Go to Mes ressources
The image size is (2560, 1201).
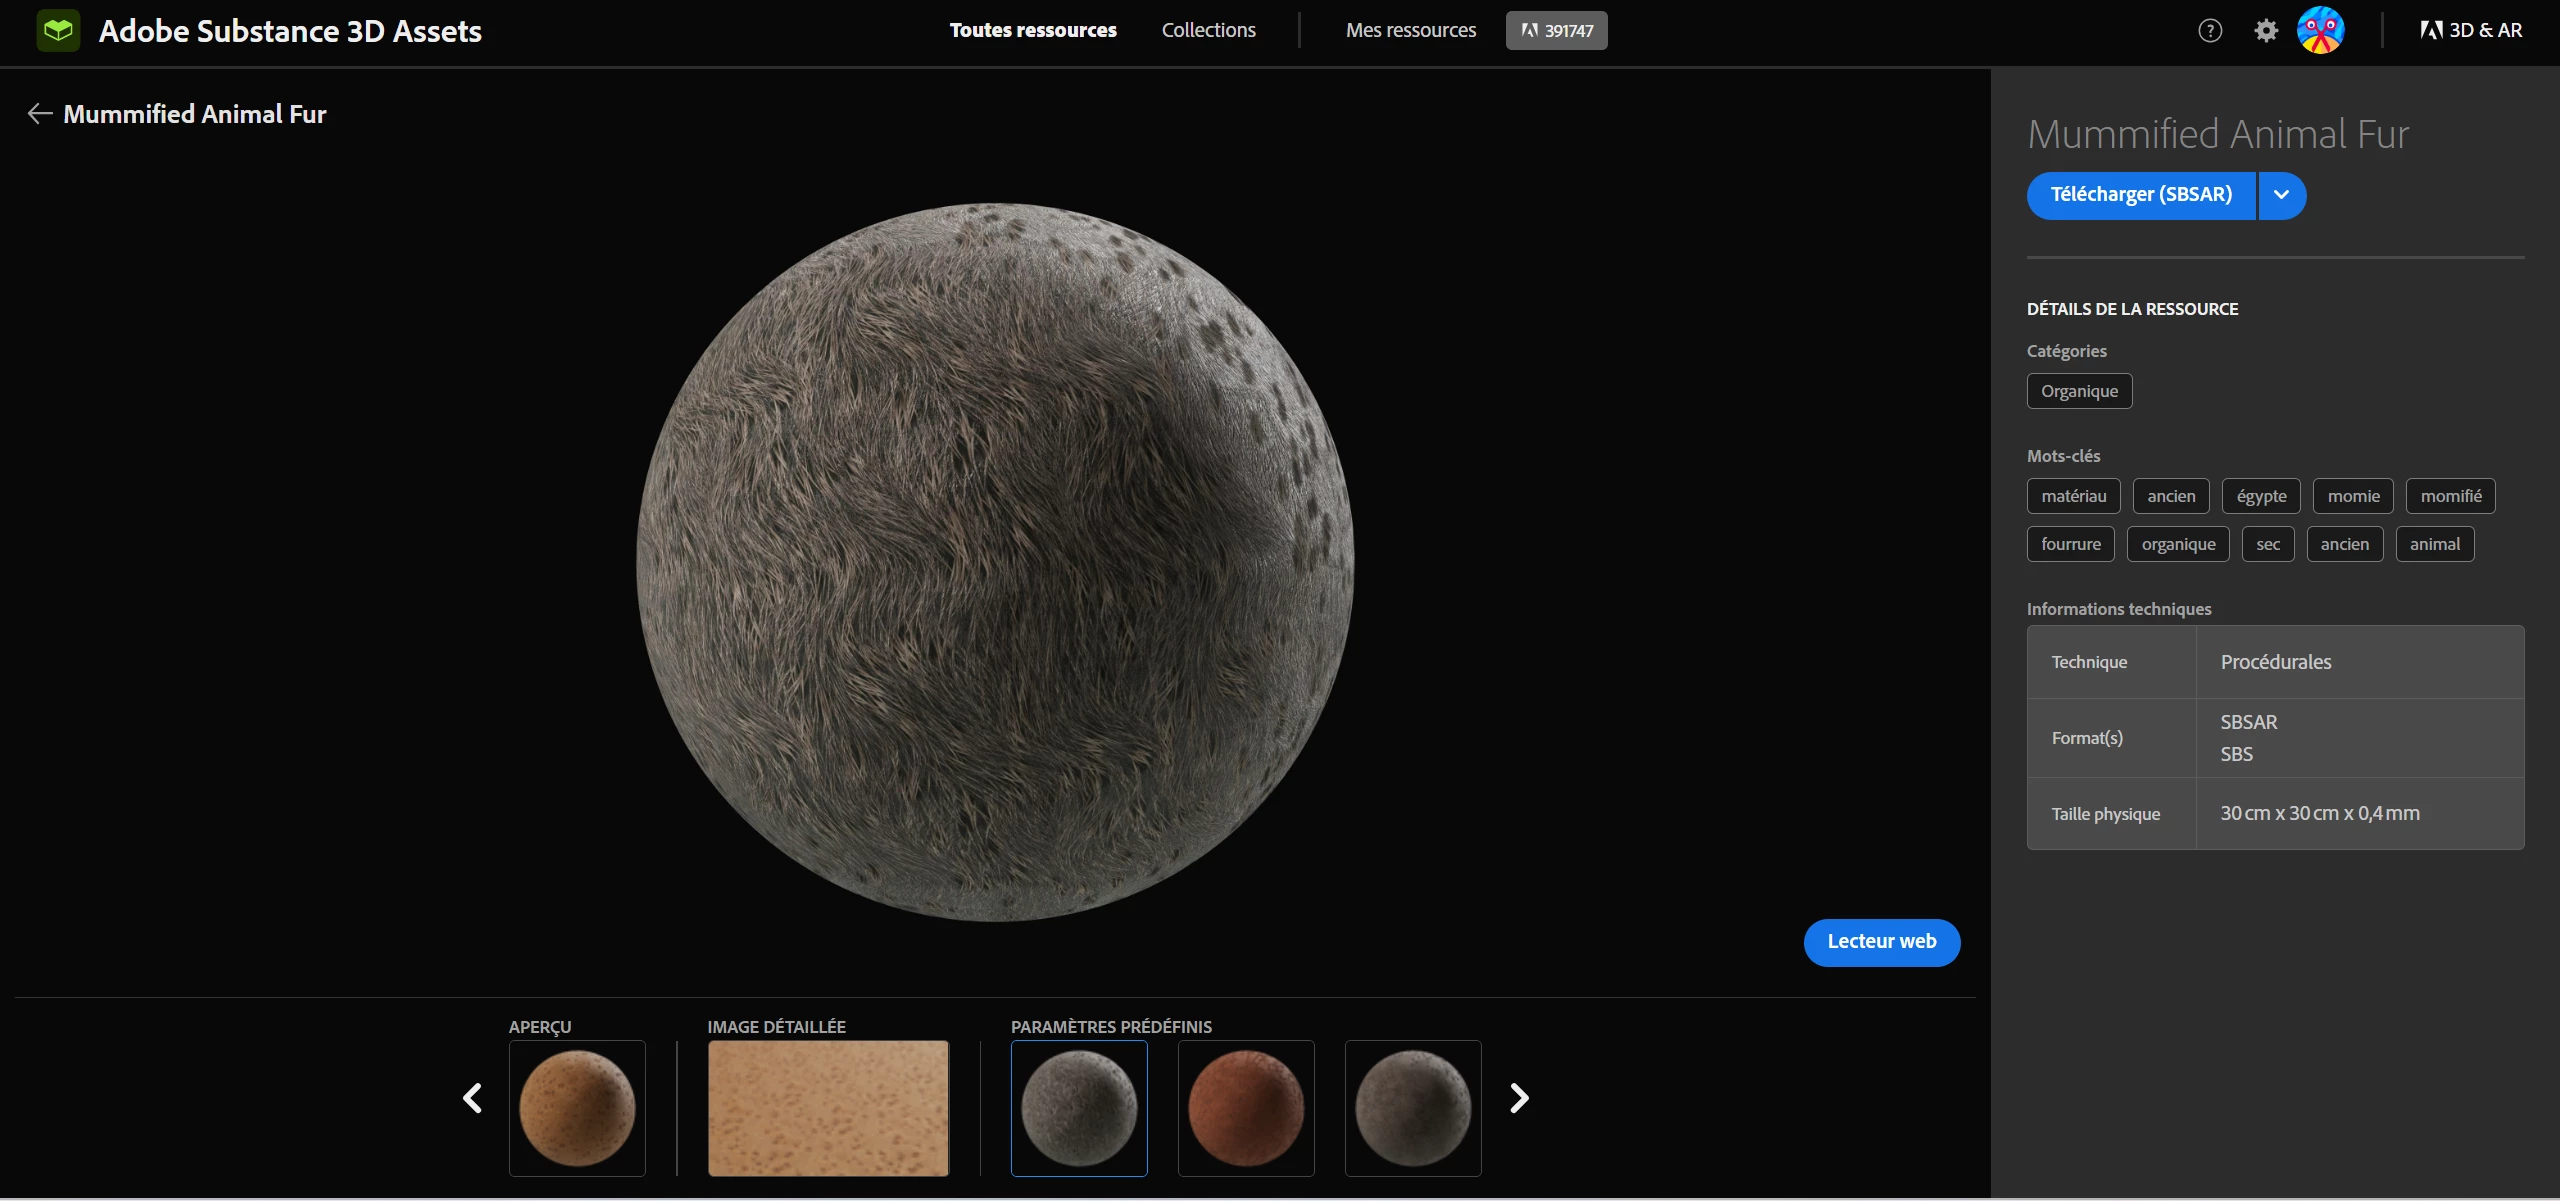[x=1410, y=31]
